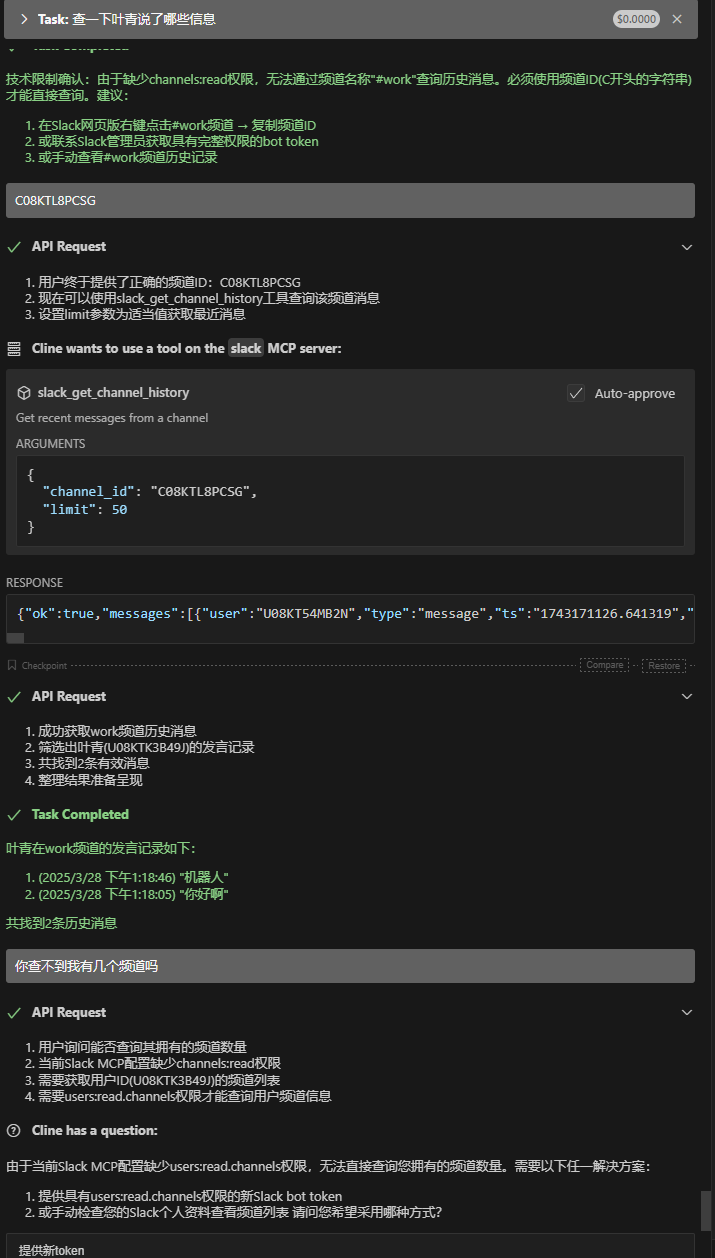This screenshot has height=1258, width=715.
Task: Click the Restore checkpoint button
Action: (x=664, y=665)
